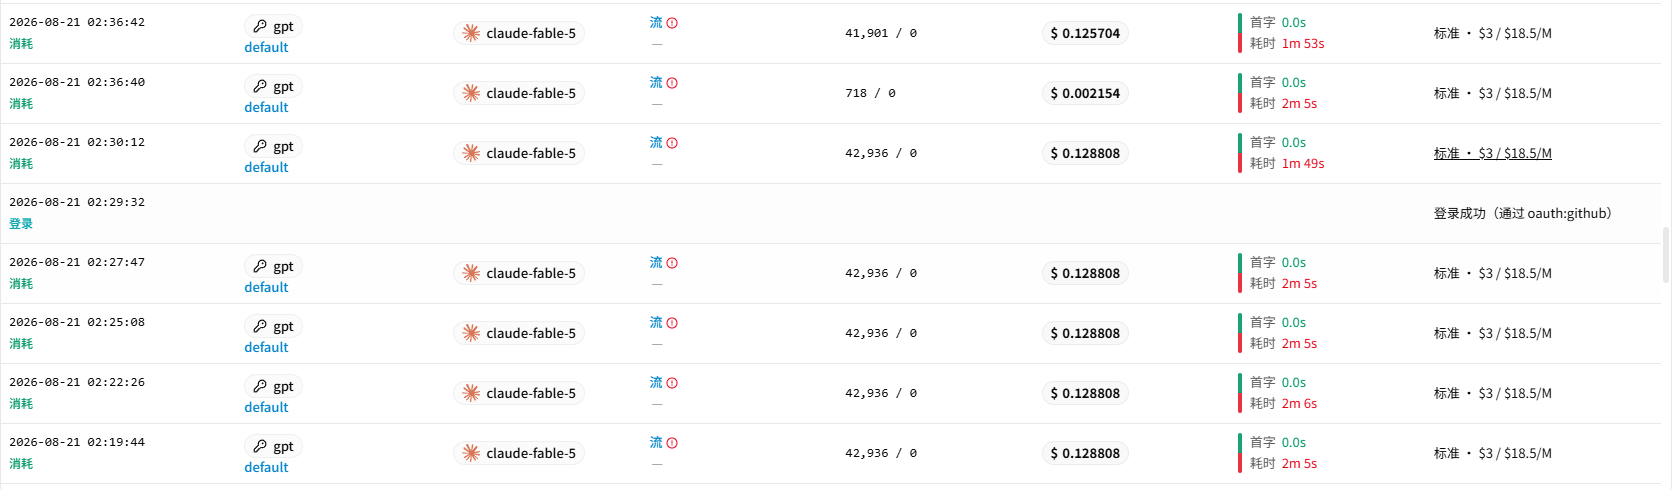Click the red info icon in 02:27:47 row
This screenshot has height=490, width=1674.
672,263
